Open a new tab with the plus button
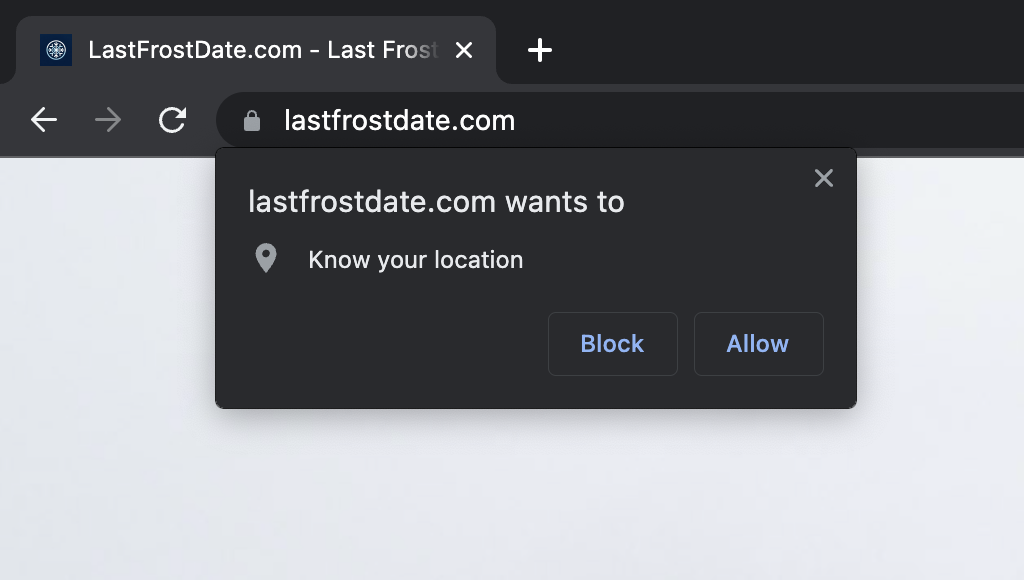 point(539,50)
